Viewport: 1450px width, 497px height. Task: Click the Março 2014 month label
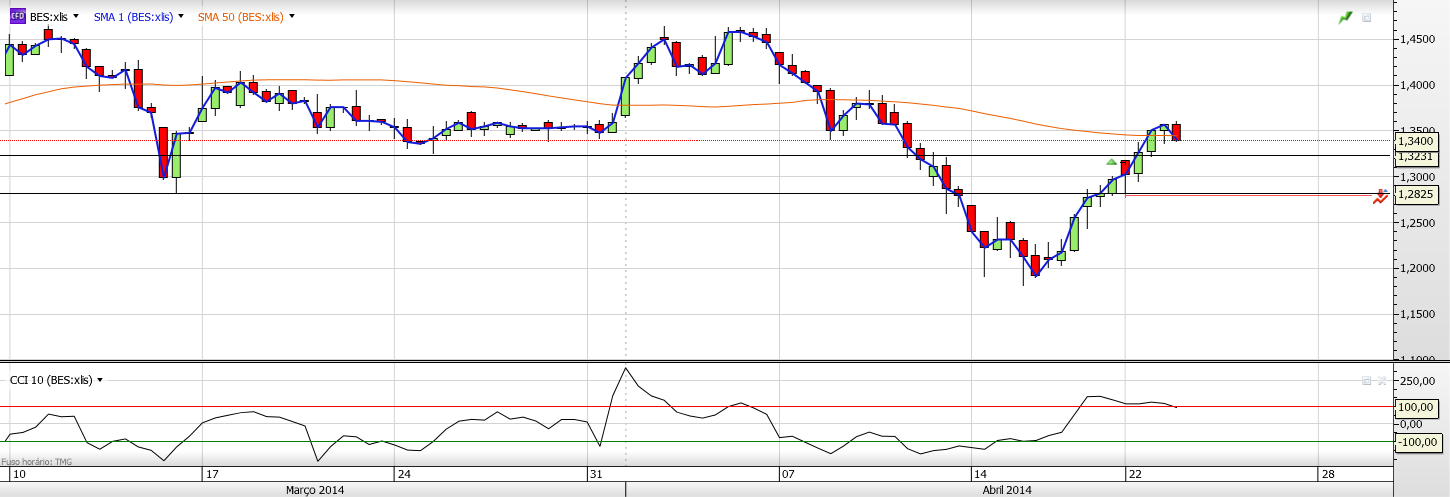315,490
